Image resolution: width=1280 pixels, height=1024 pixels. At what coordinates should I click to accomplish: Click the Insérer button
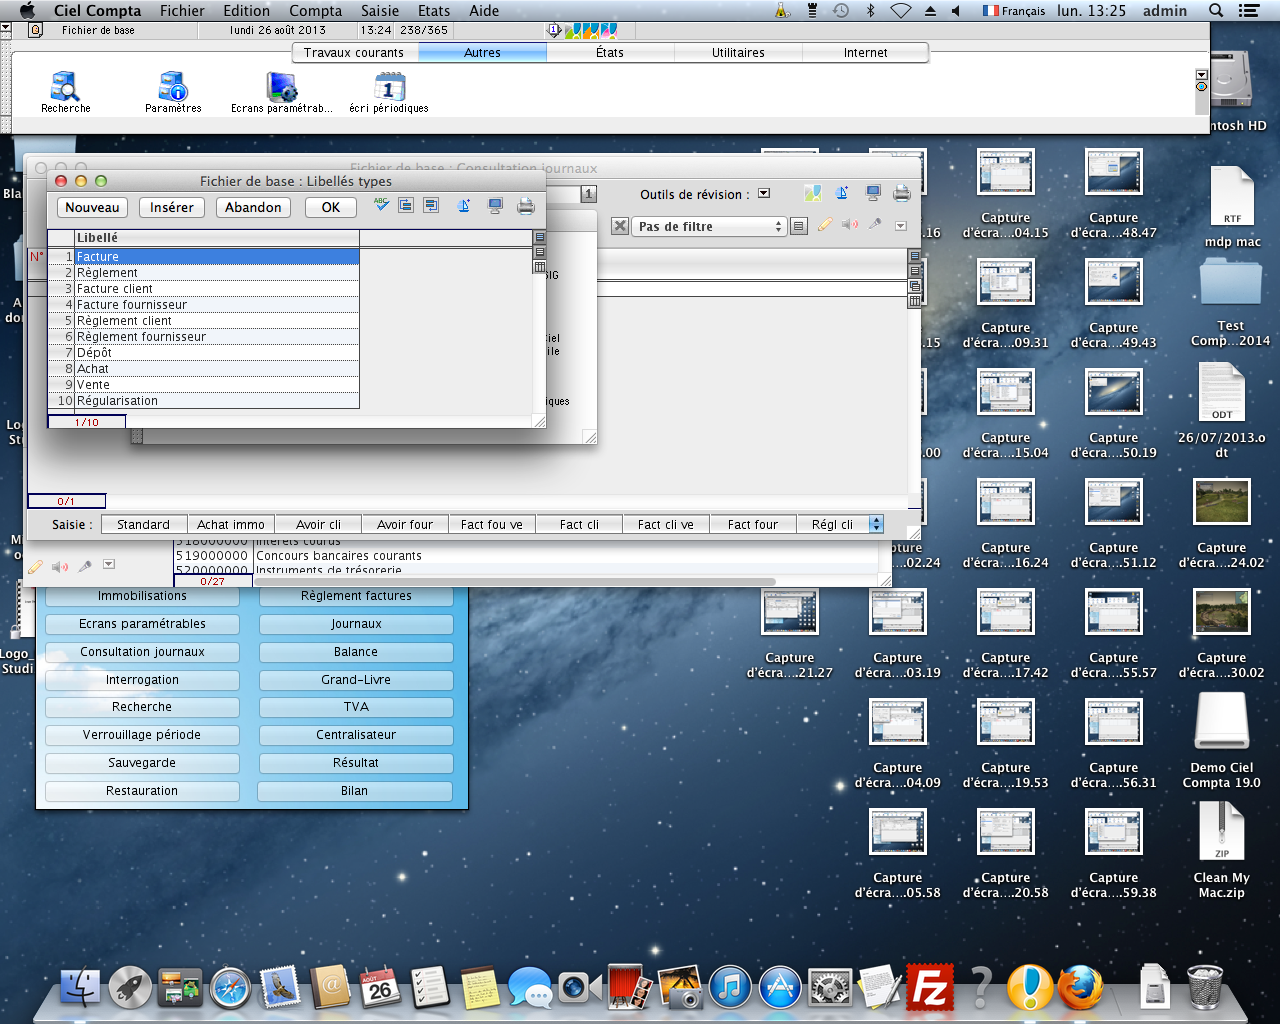(x=172, y=207)
